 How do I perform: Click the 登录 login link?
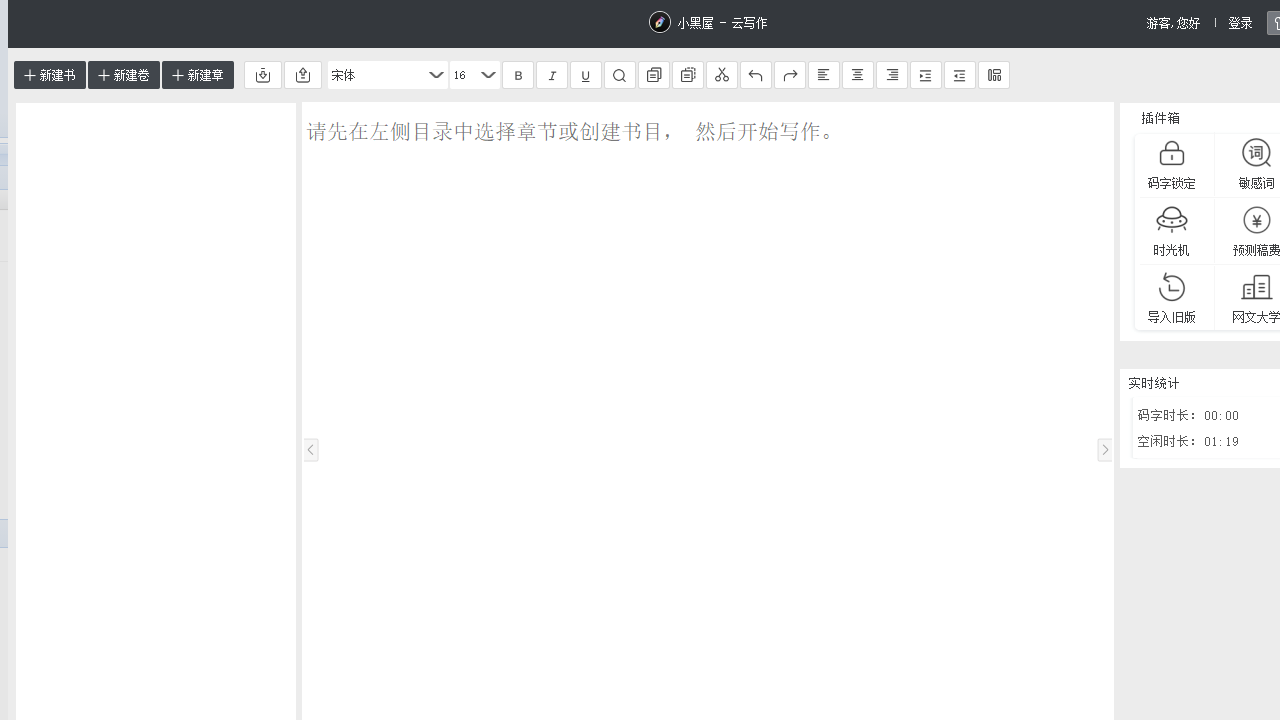coord(1240,23)
